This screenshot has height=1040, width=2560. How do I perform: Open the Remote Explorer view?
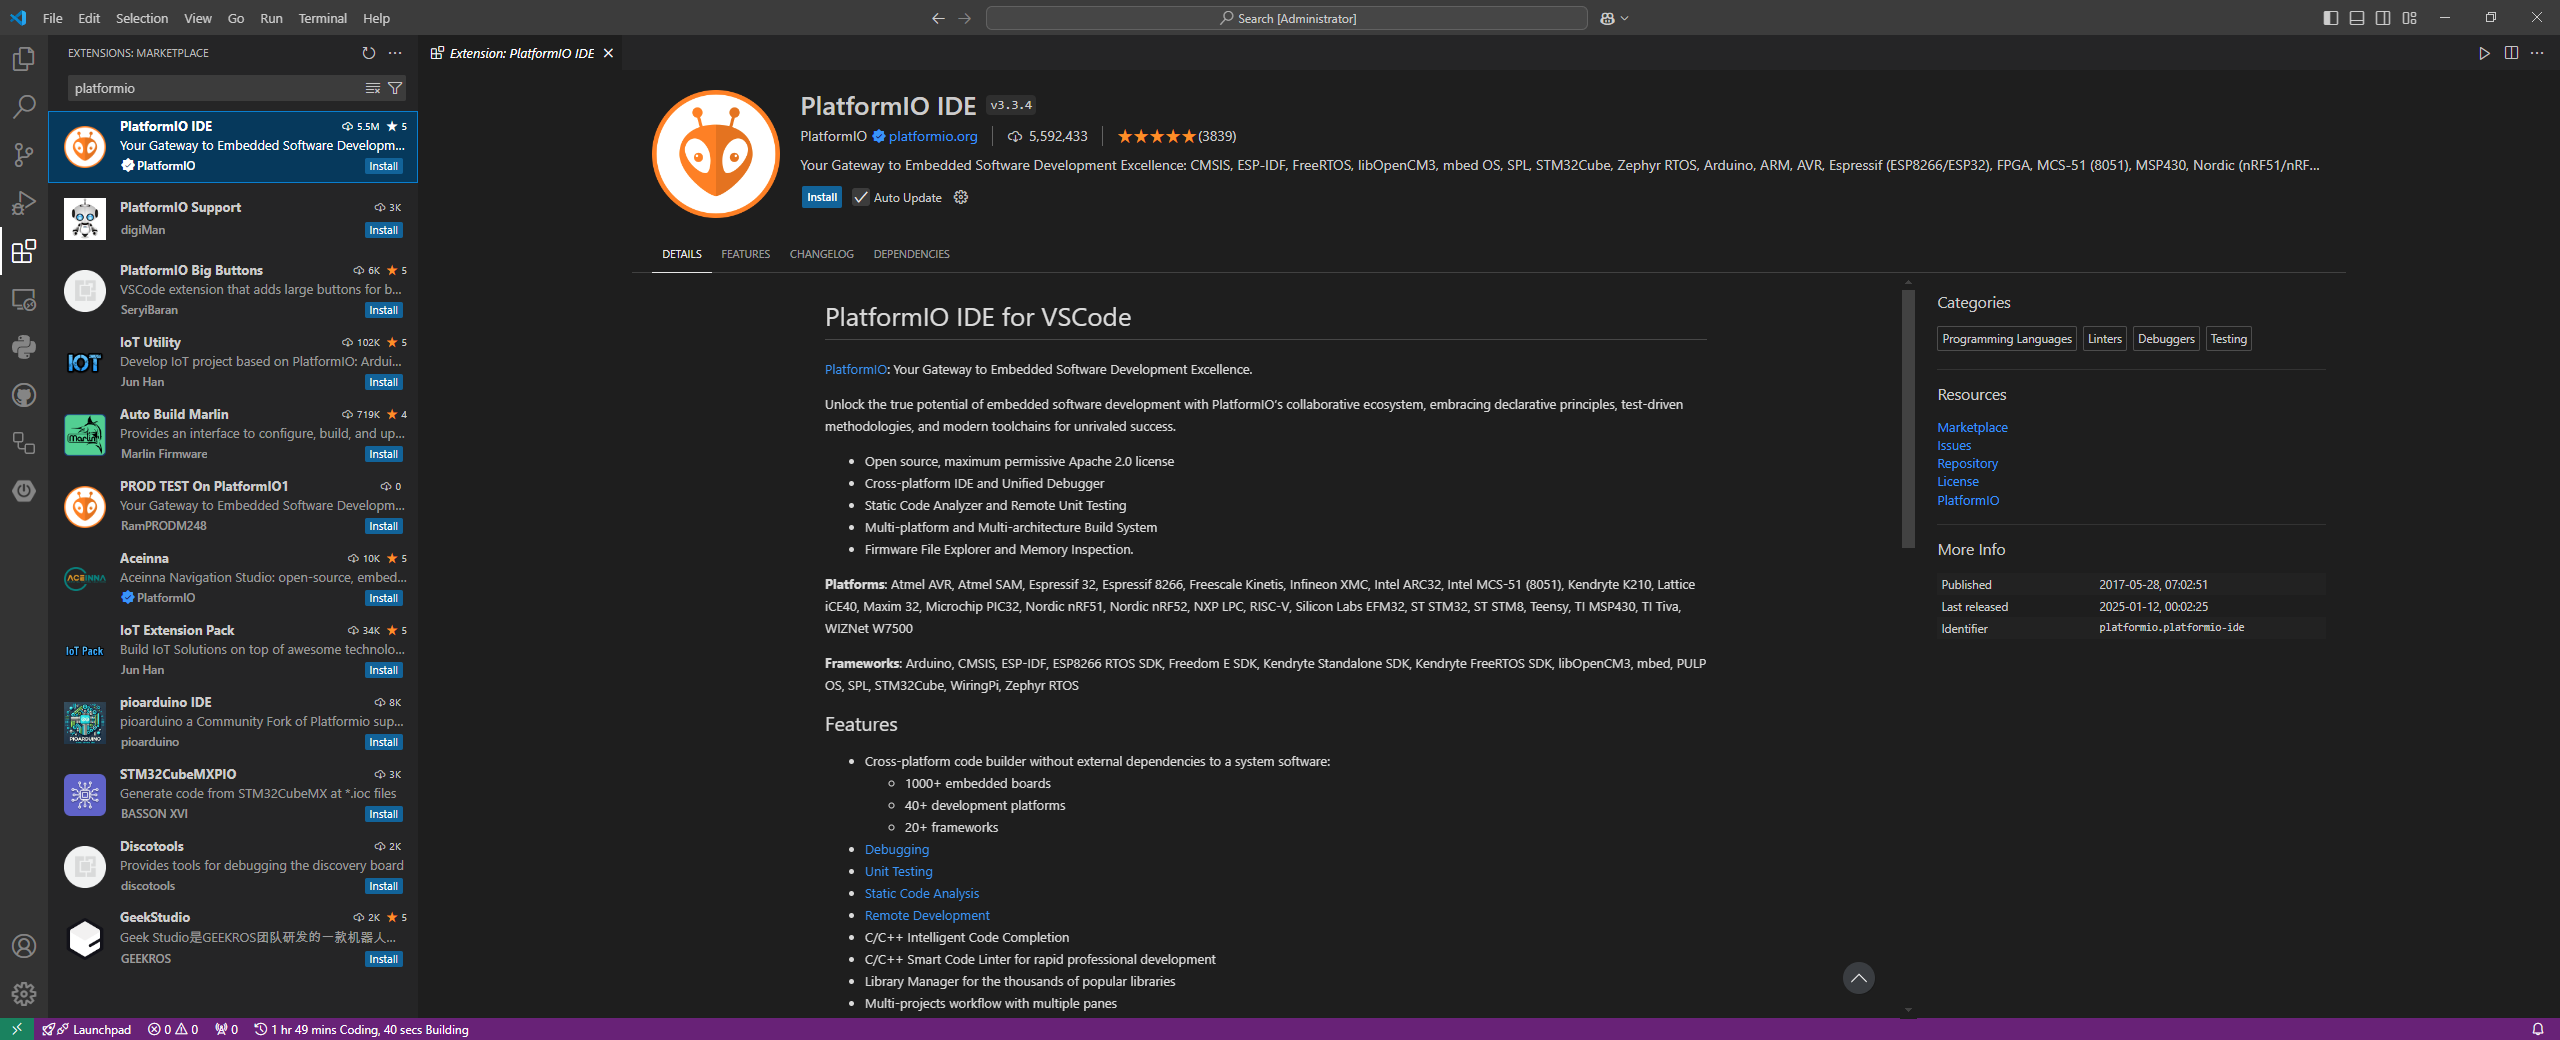tap(24, 299)
